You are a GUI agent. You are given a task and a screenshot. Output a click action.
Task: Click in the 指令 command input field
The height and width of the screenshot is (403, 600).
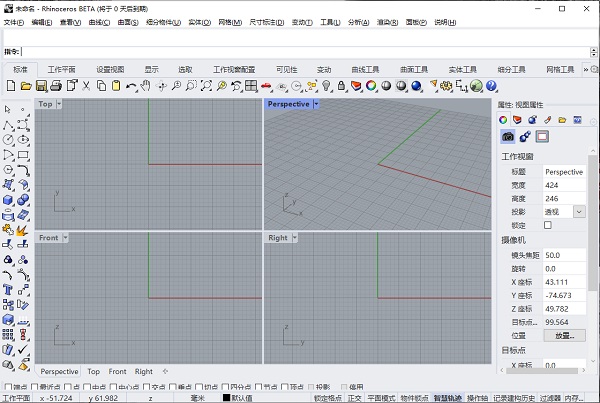[x=300, y=50]
